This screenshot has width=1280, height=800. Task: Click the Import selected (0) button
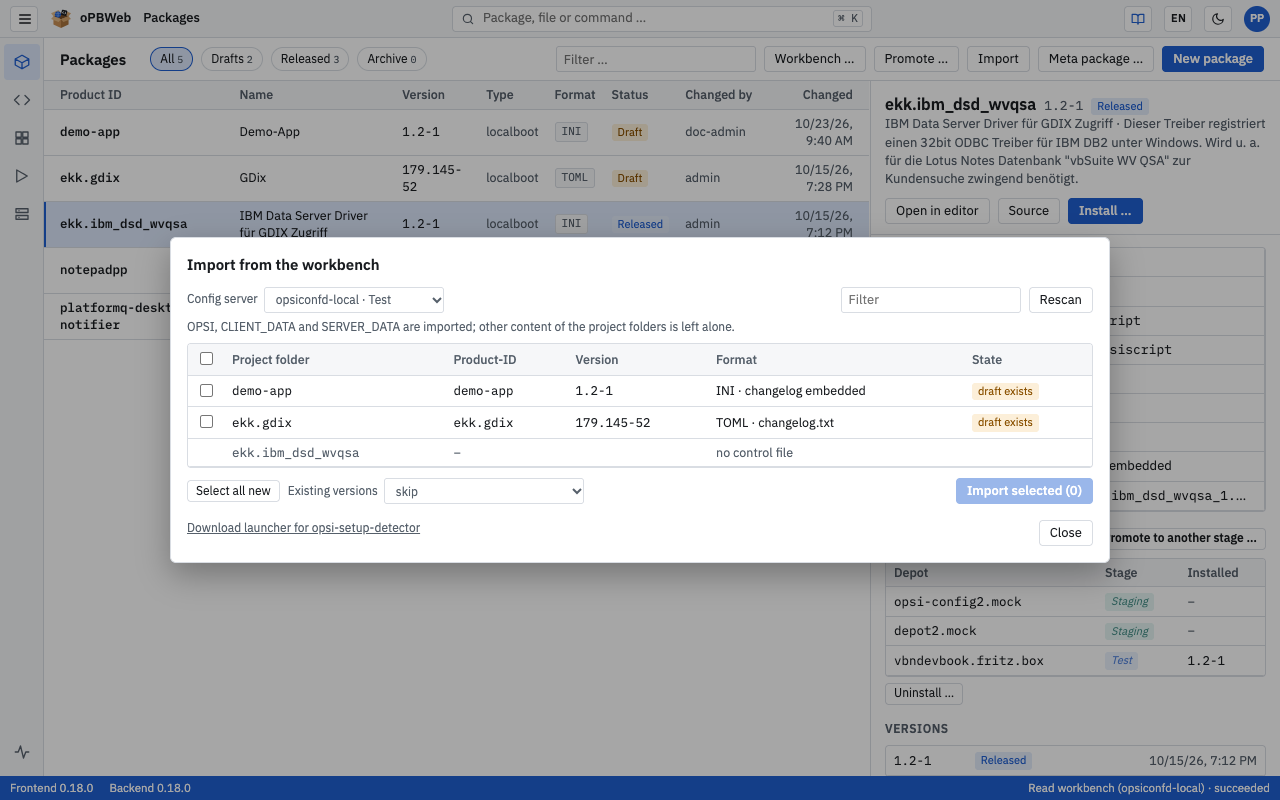(1024, 491)
